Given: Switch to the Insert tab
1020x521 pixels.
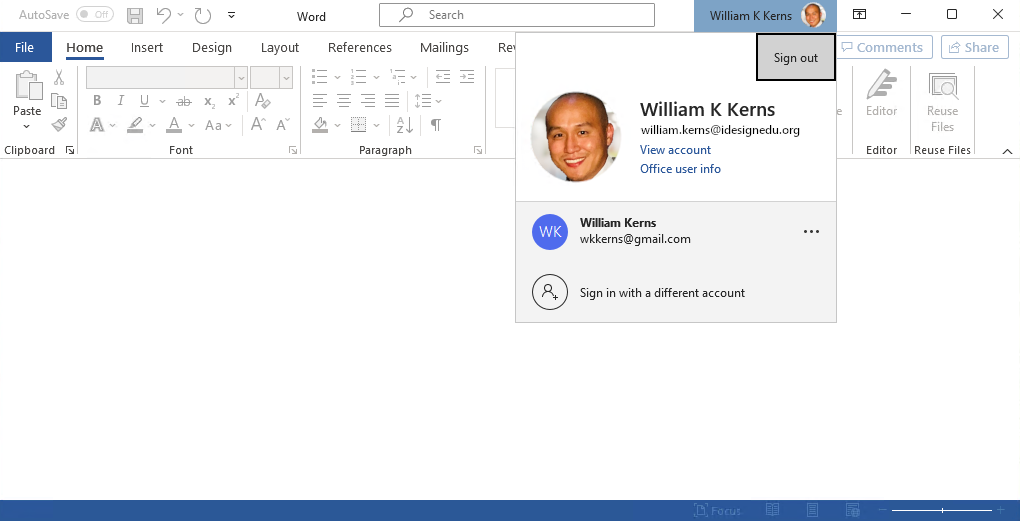Looking at the screenshot, I should tap(147, 47).
